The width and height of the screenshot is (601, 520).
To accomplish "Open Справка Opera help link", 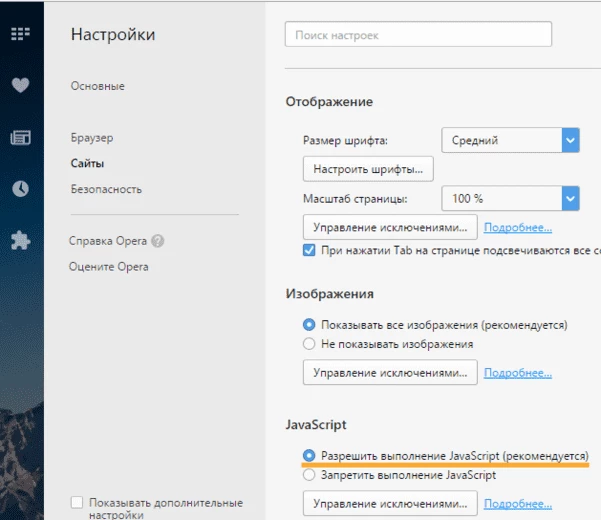I will (x=108, y=241).
